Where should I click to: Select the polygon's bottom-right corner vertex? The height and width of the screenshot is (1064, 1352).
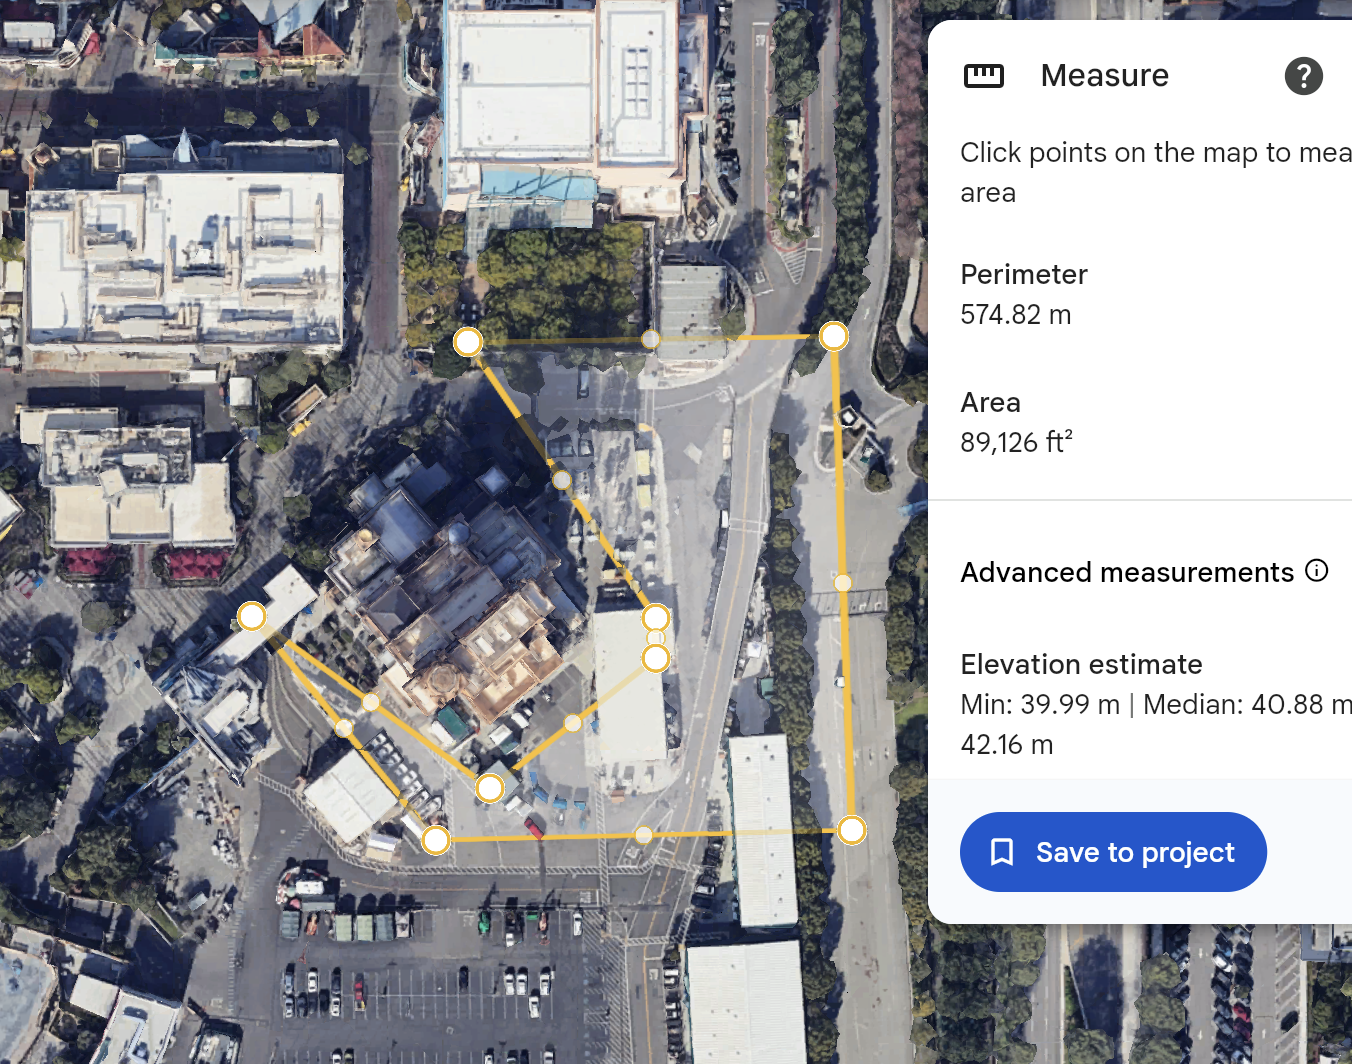(x=851, y=830)
